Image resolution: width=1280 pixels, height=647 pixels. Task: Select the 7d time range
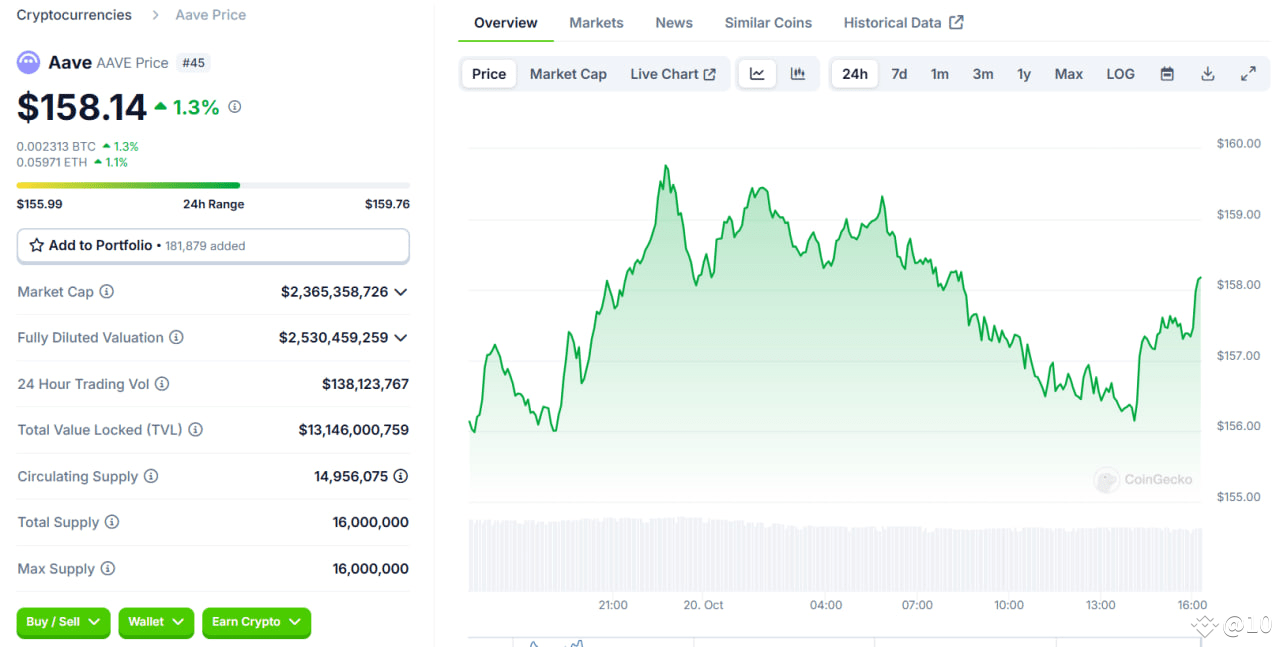898,72
